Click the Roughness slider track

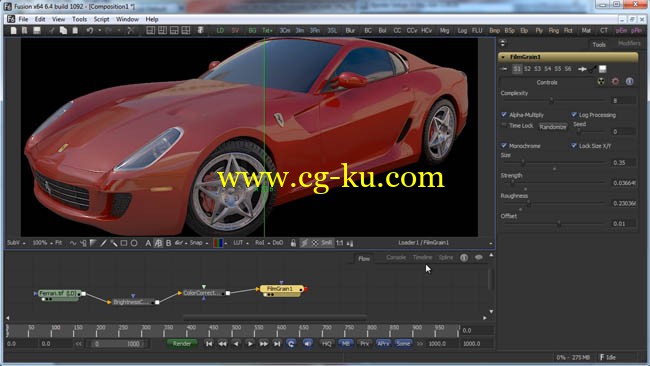click(554, 204)
